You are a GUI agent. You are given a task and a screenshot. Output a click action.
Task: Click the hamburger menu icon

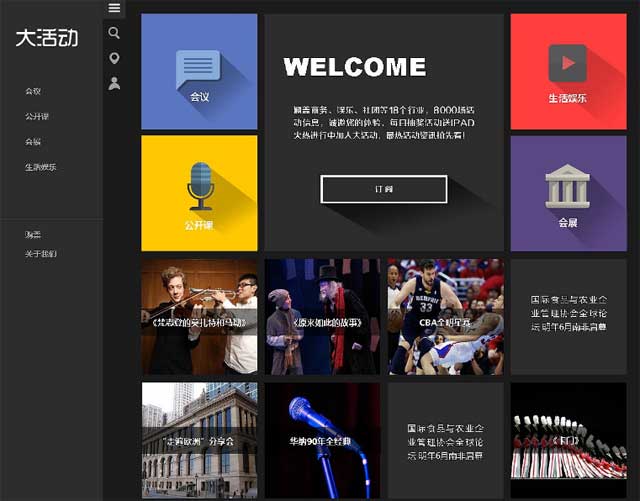(114, 8)
